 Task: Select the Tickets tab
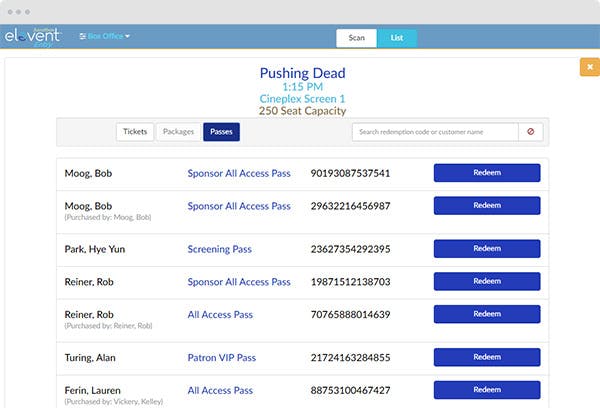135,132
